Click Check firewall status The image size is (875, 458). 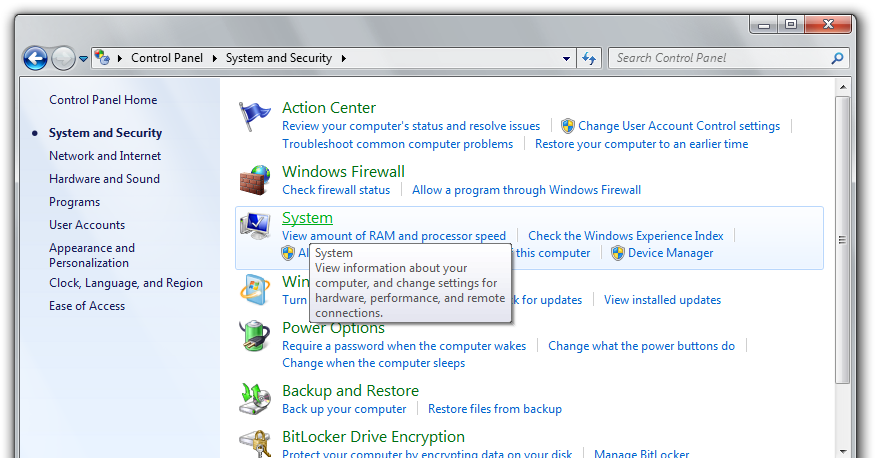click(336, 190)
